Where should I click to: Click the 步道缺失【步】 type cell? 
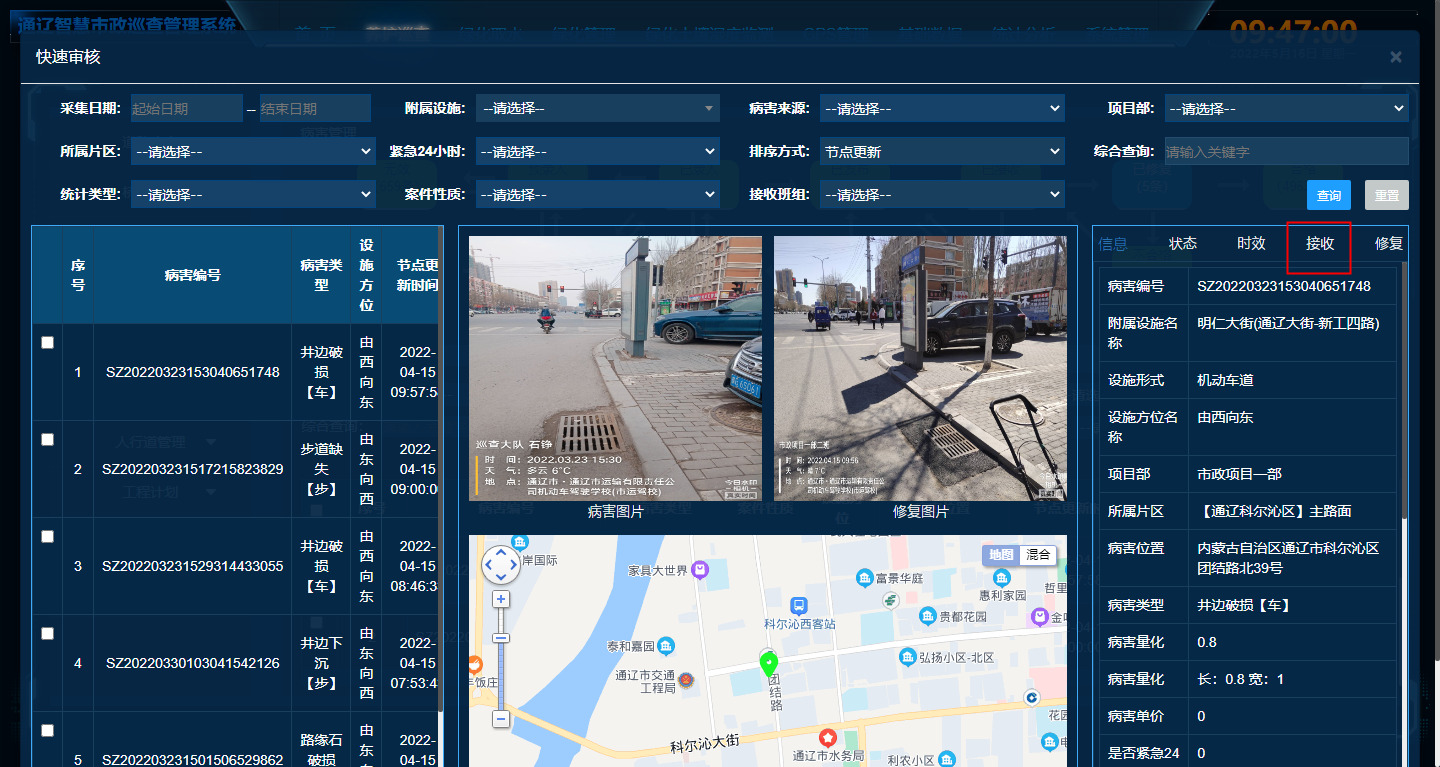pyautogui.click(x=321, y=469)
